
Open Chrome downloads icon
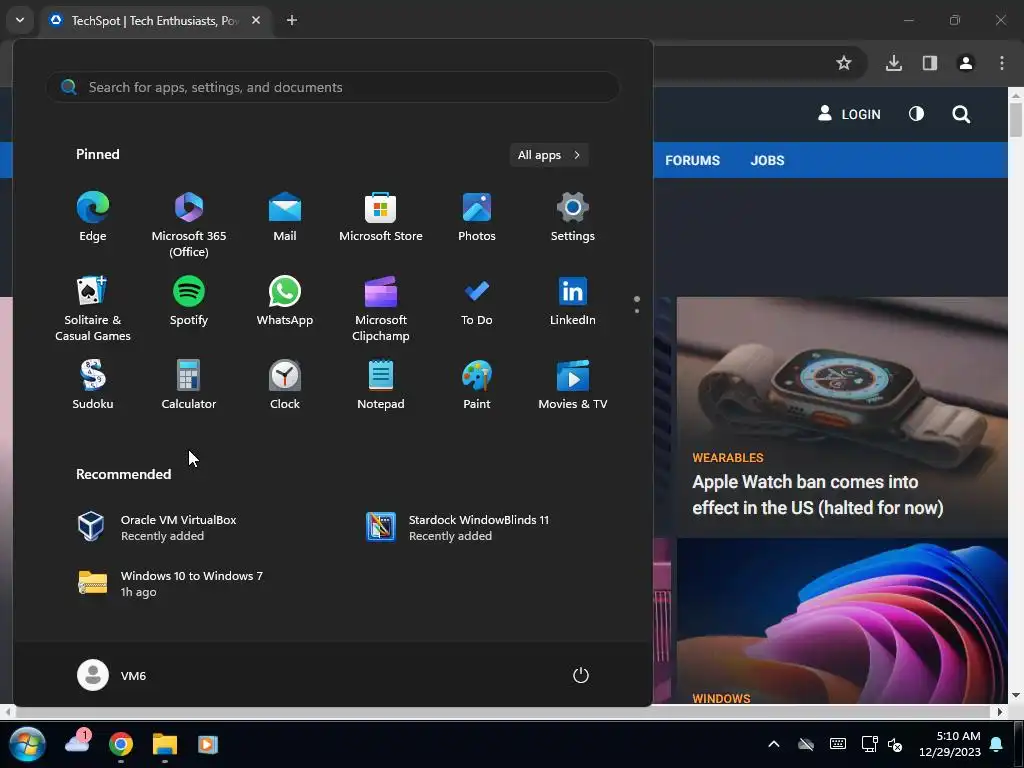(x=893, y=63)
